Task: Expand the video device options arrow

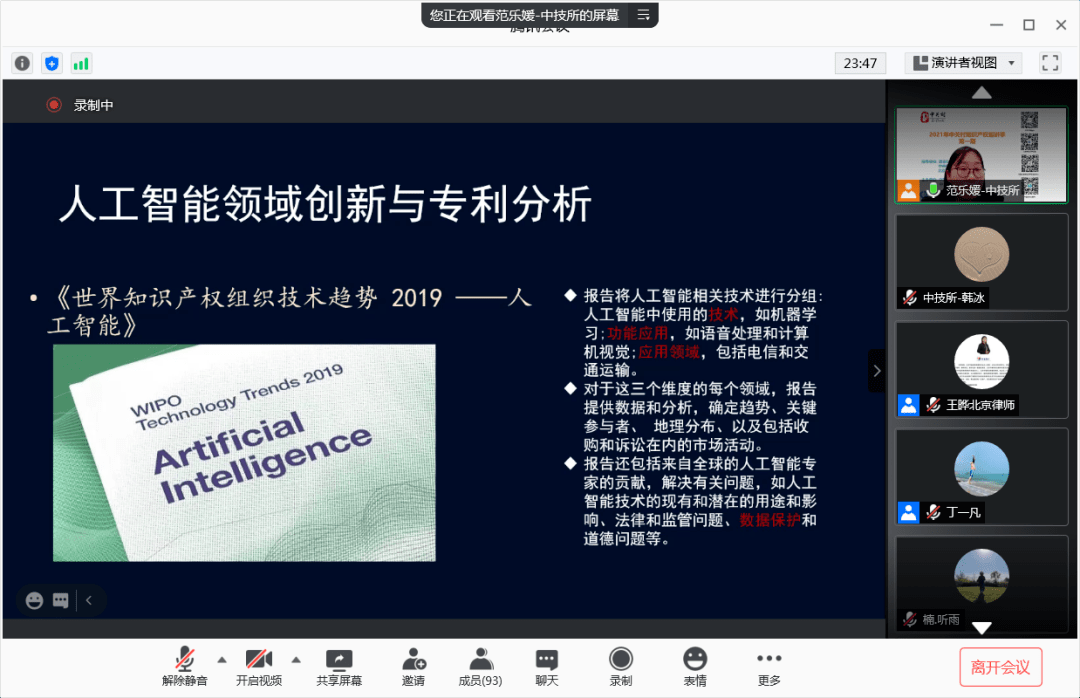Action: pos(296,660)
